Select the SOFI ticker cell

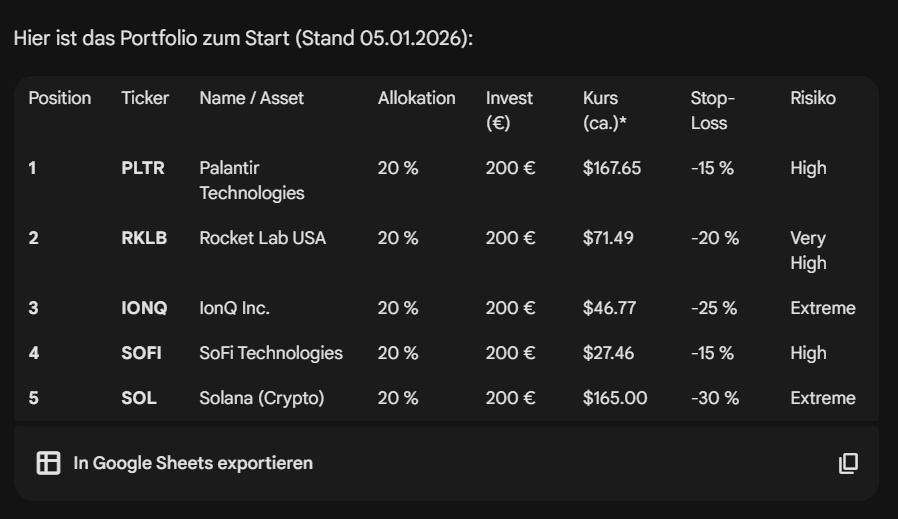[x=141, y=353]
